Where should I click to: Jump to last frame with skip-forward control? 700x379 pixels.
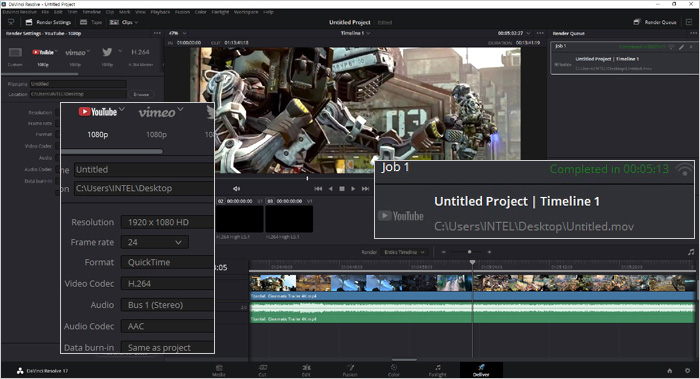[x=365, y=189]
